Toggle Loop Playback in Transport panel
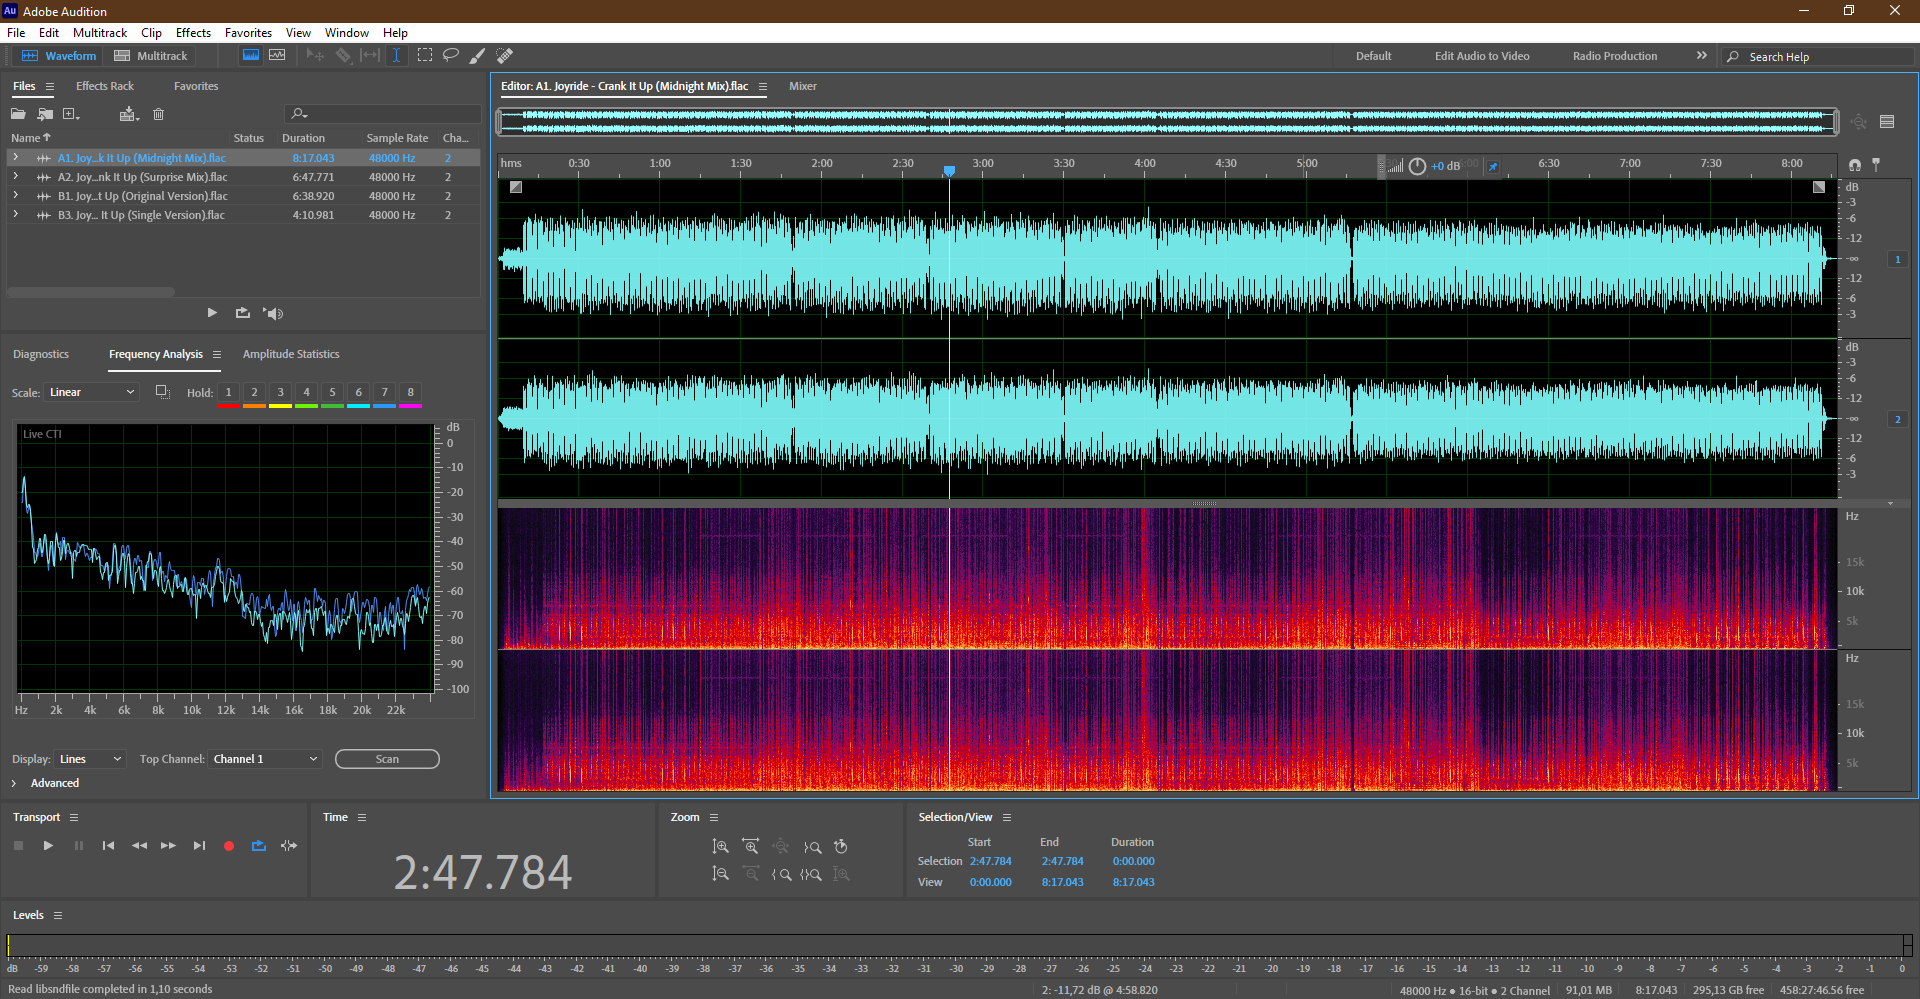The width and height of the screenshot is (1920, 999). point(258,846)
